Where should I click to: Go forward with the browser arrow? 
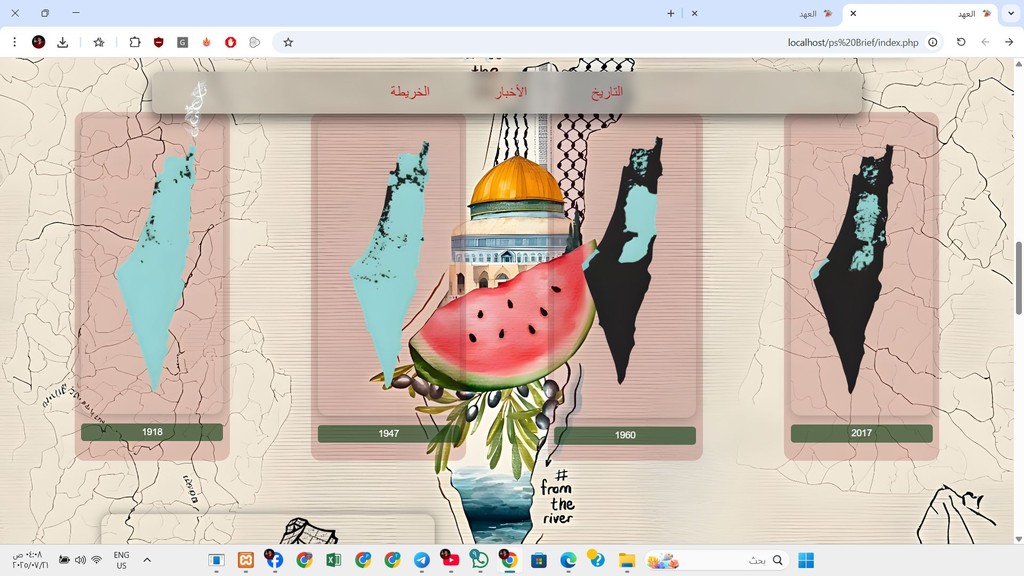(x=1009, y=42)
